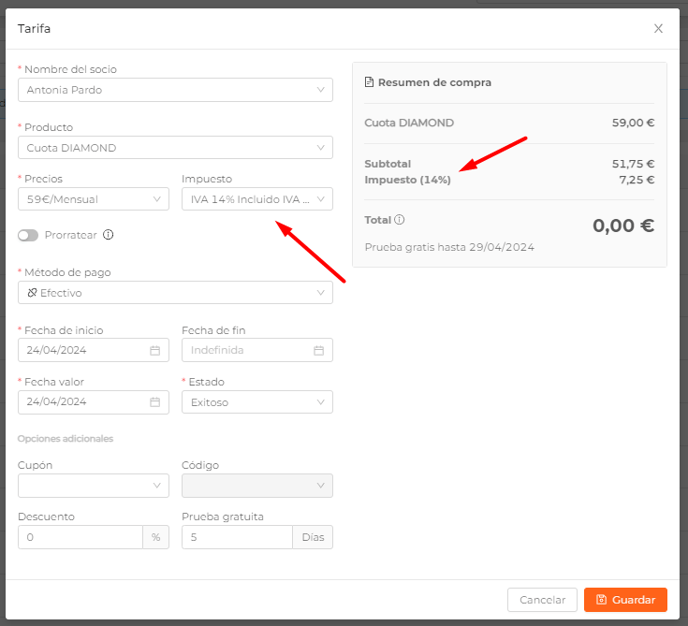Open the Cupón dropdown
688x626 pixels.
pyautogui.click(x=93, y=486)
